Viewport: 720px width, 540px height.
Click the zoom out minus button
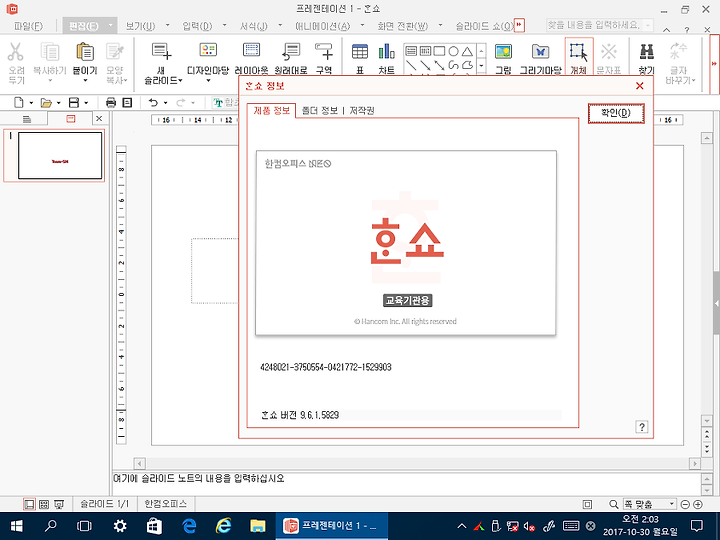point(685,505)
